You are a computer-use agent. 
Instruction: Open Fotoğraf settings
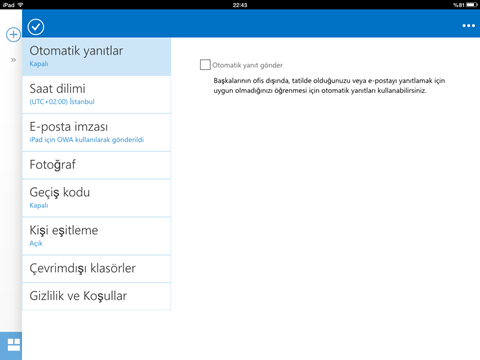pyautogui.click(x=96, y=165)
